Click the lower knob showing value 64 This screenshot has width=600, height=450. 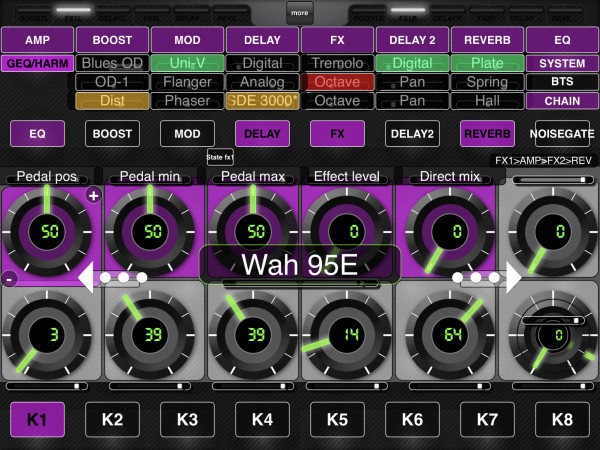point(450,335)
